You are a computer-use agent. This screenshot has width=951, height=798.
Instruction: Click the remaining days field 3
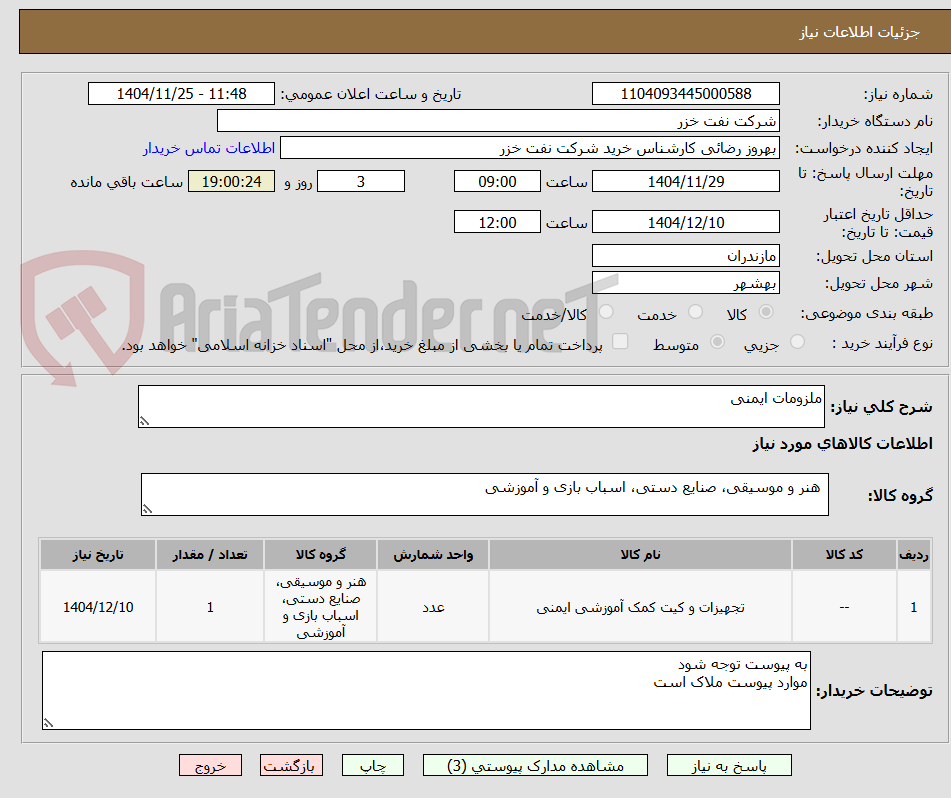[x=361, y=181]
